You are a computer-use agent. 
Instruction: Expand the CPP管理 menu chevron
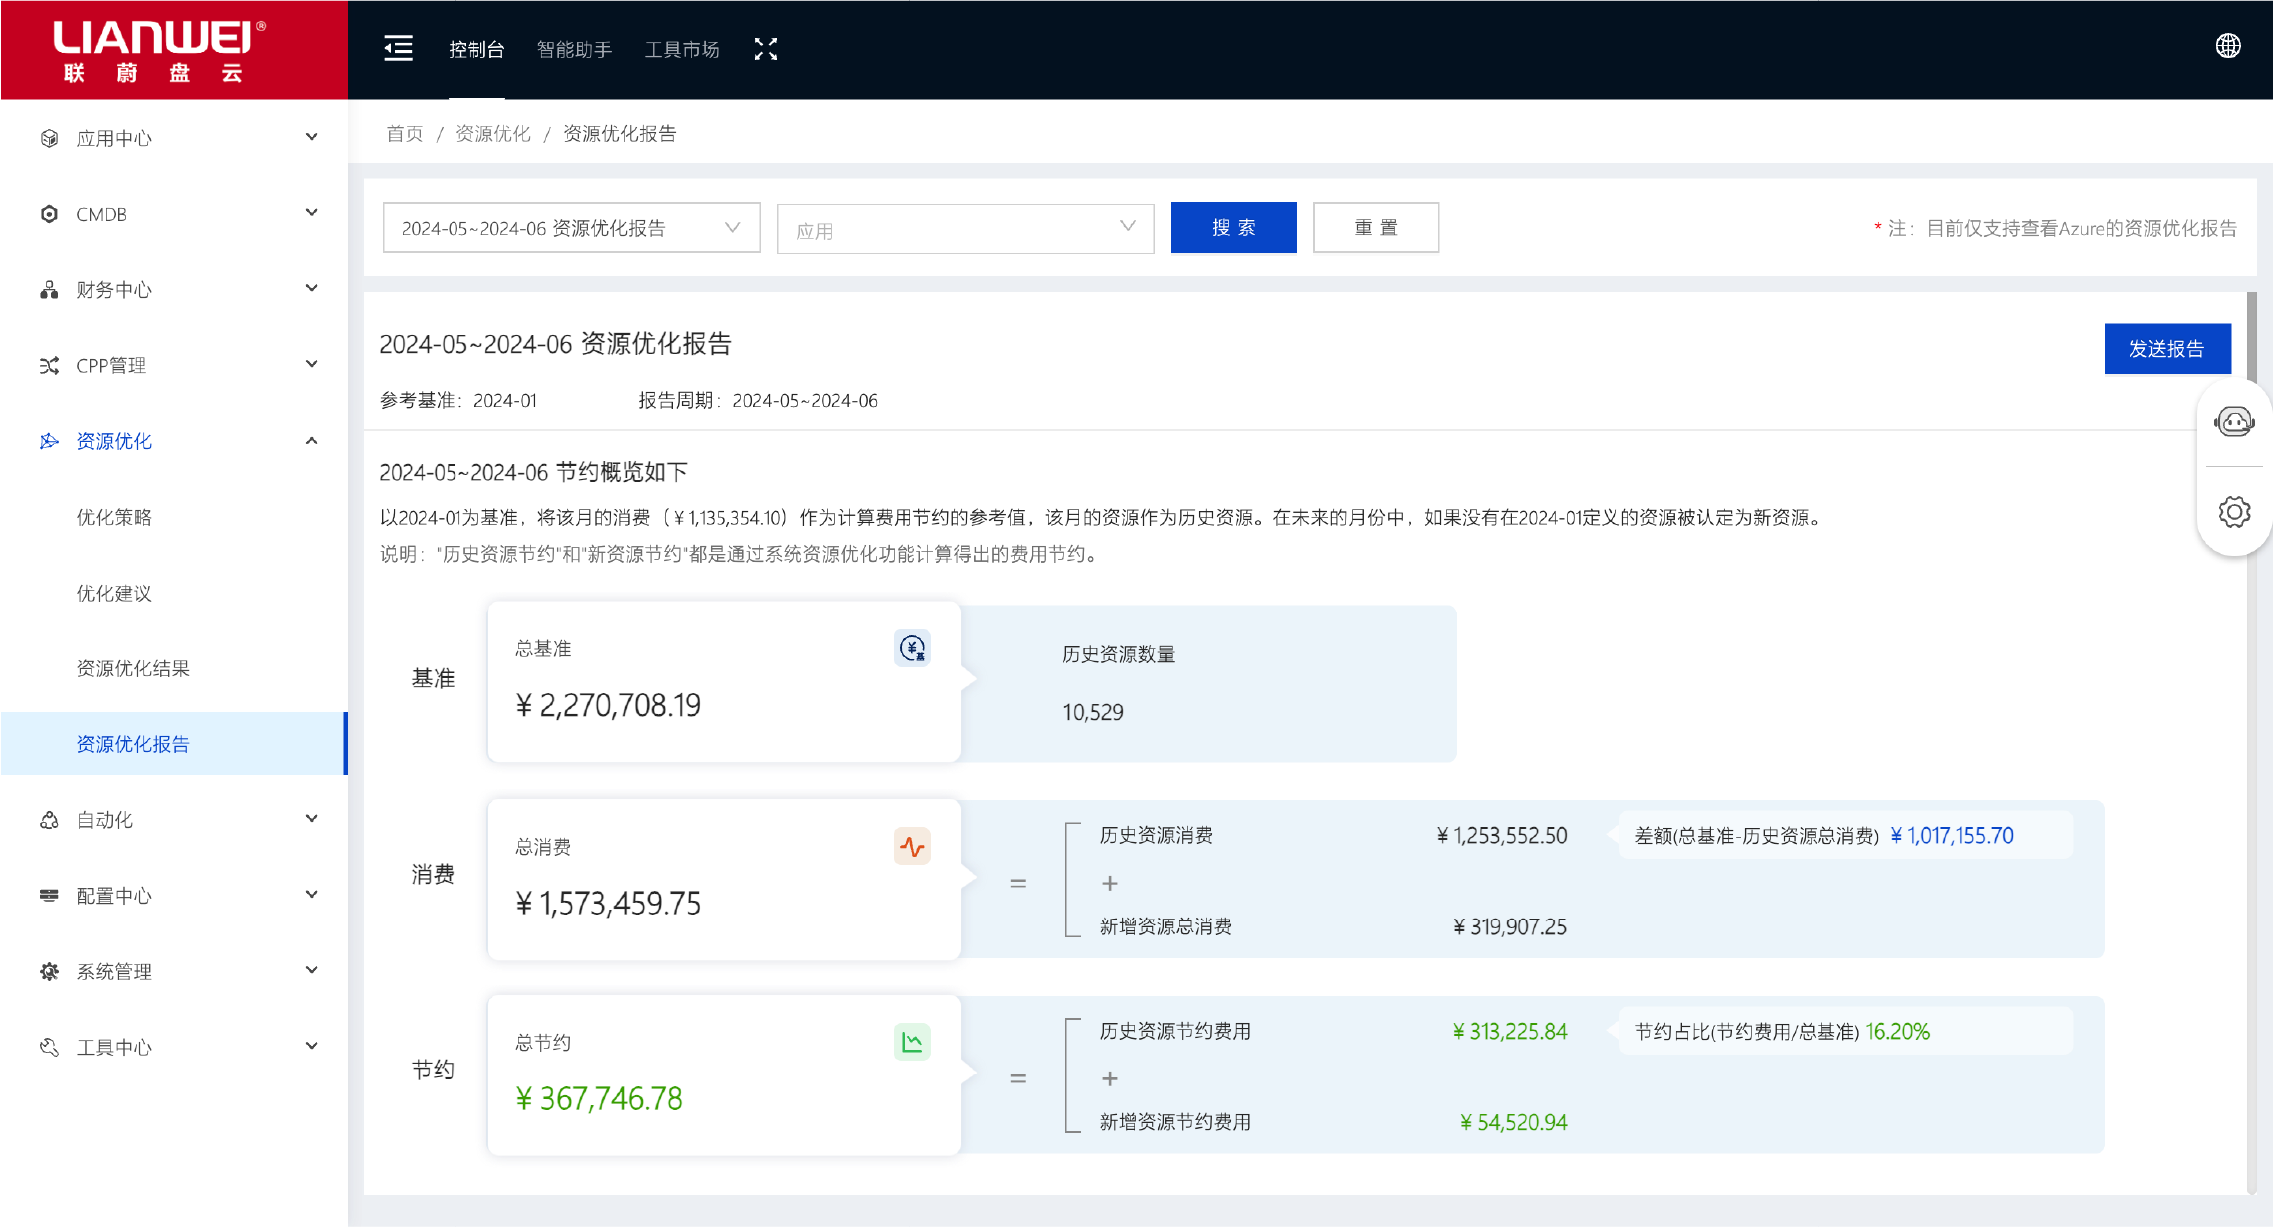[312, 364]
